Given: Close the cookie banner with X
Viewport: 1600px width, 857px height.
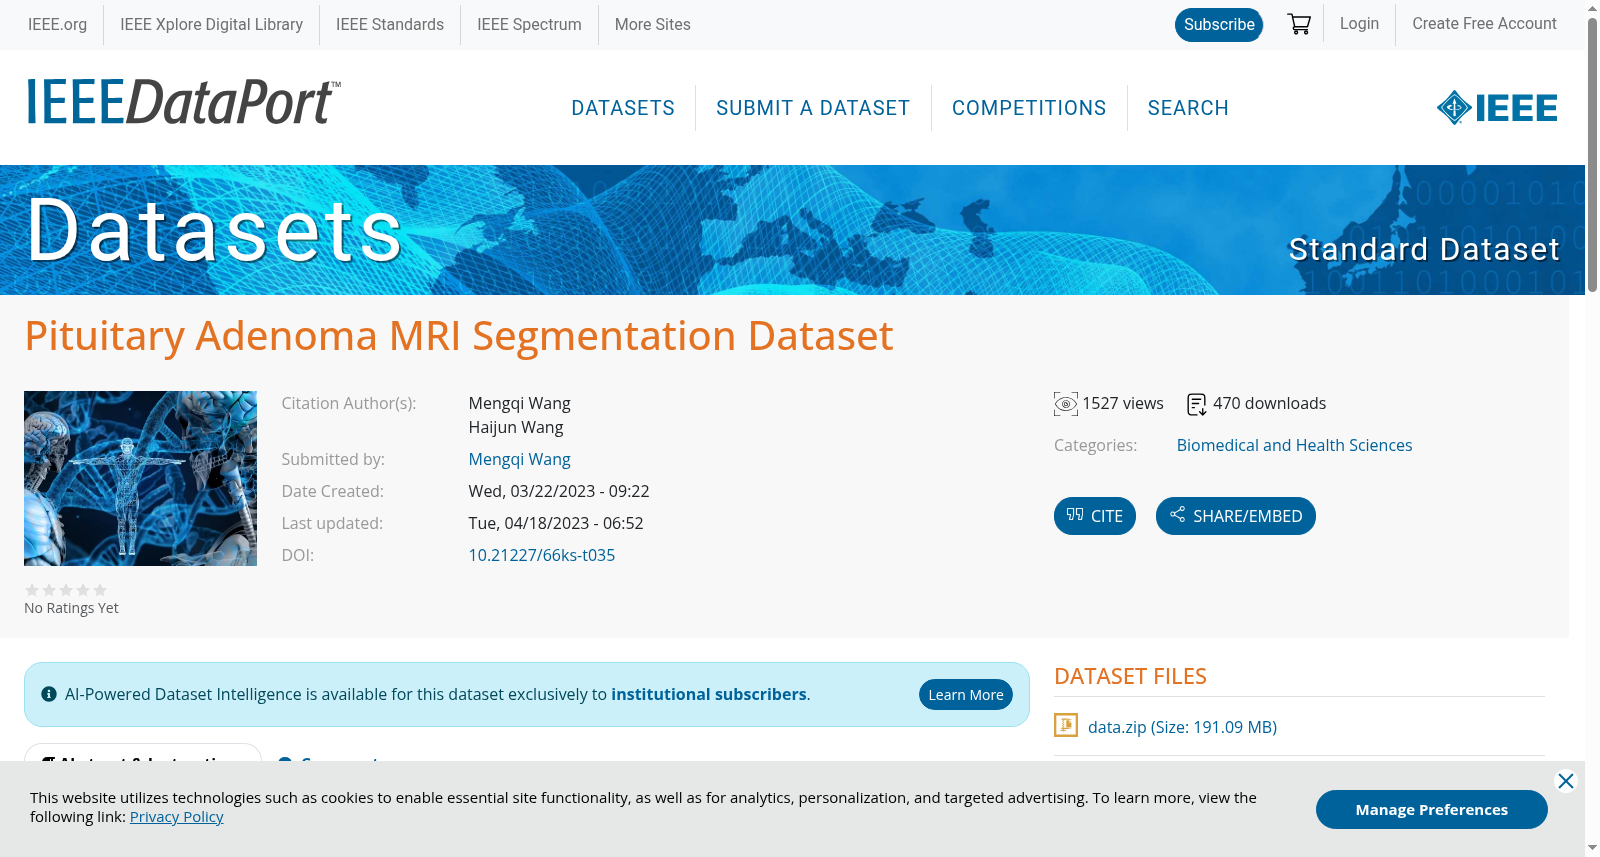Looking at the screenshot, I should coord(1566,781).
